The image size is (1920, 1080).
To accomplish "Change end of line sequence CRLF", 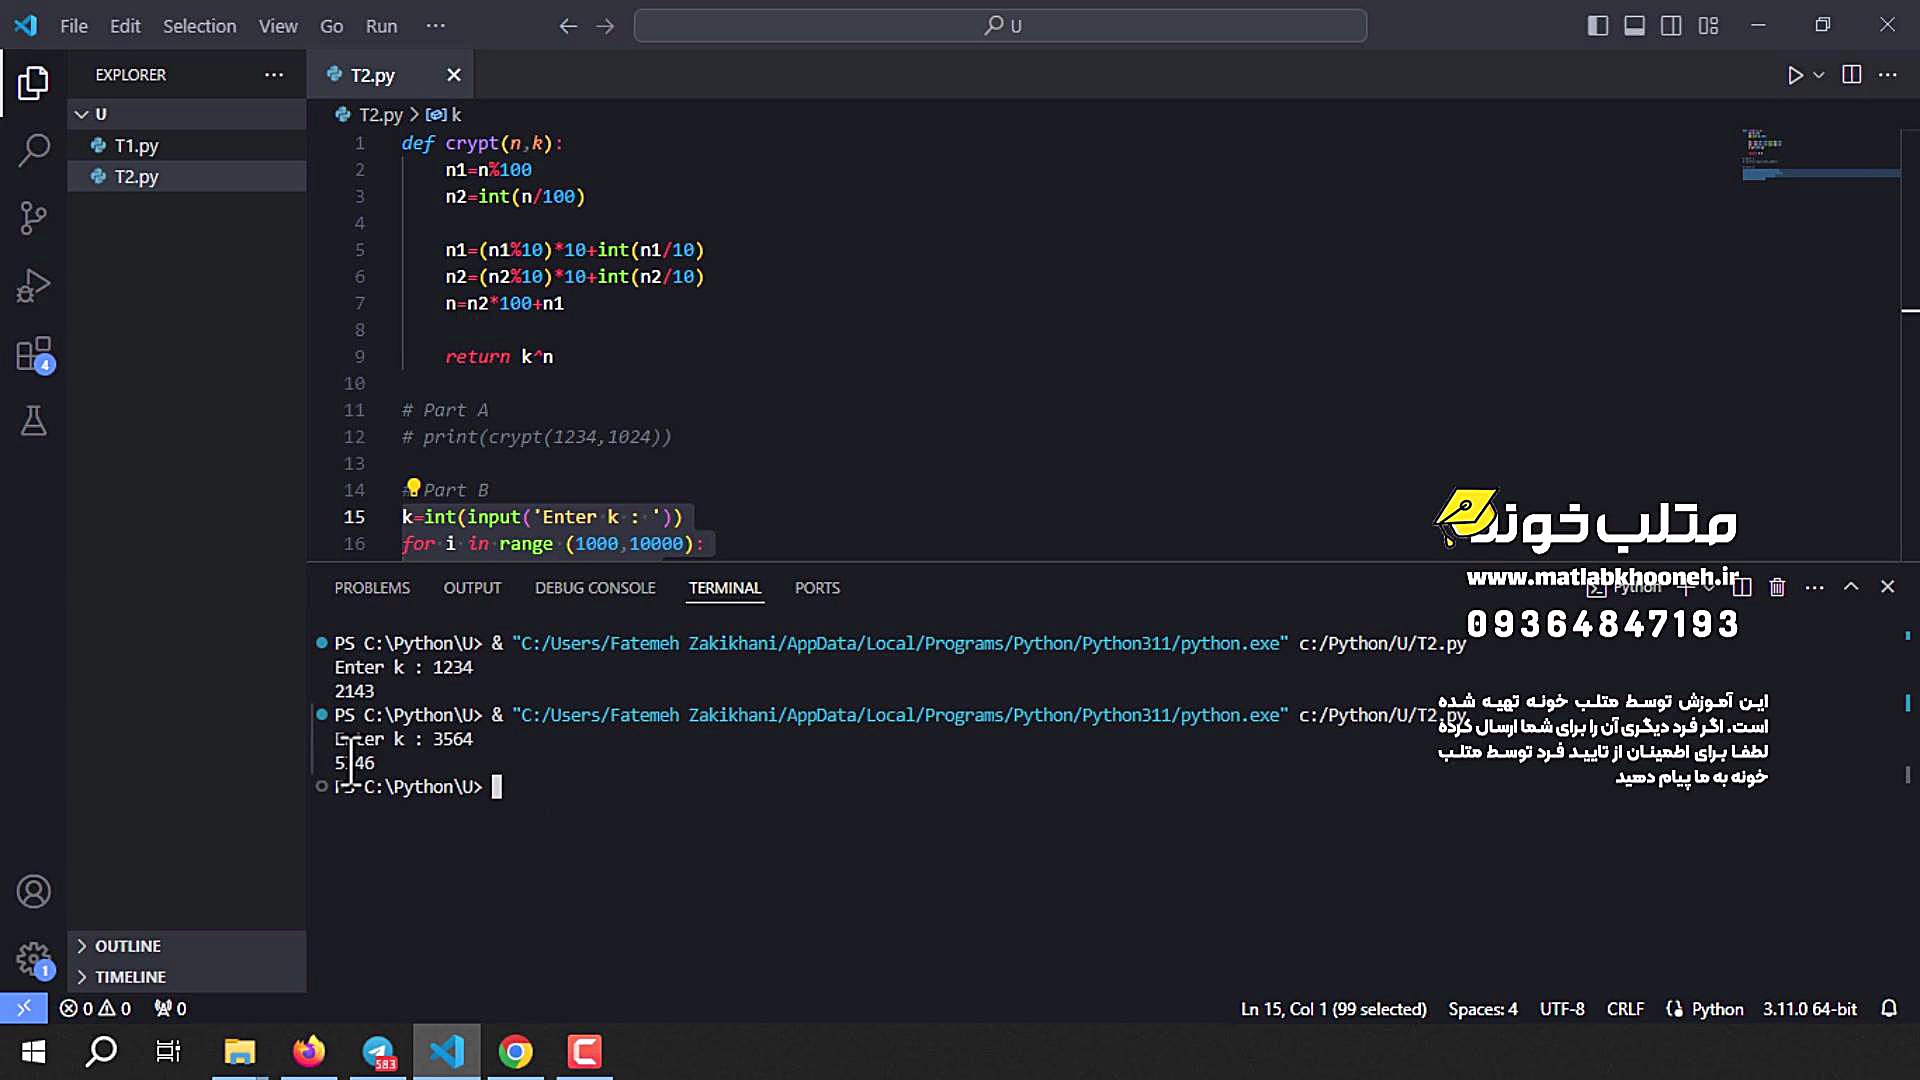I will coord(1625,1009).
